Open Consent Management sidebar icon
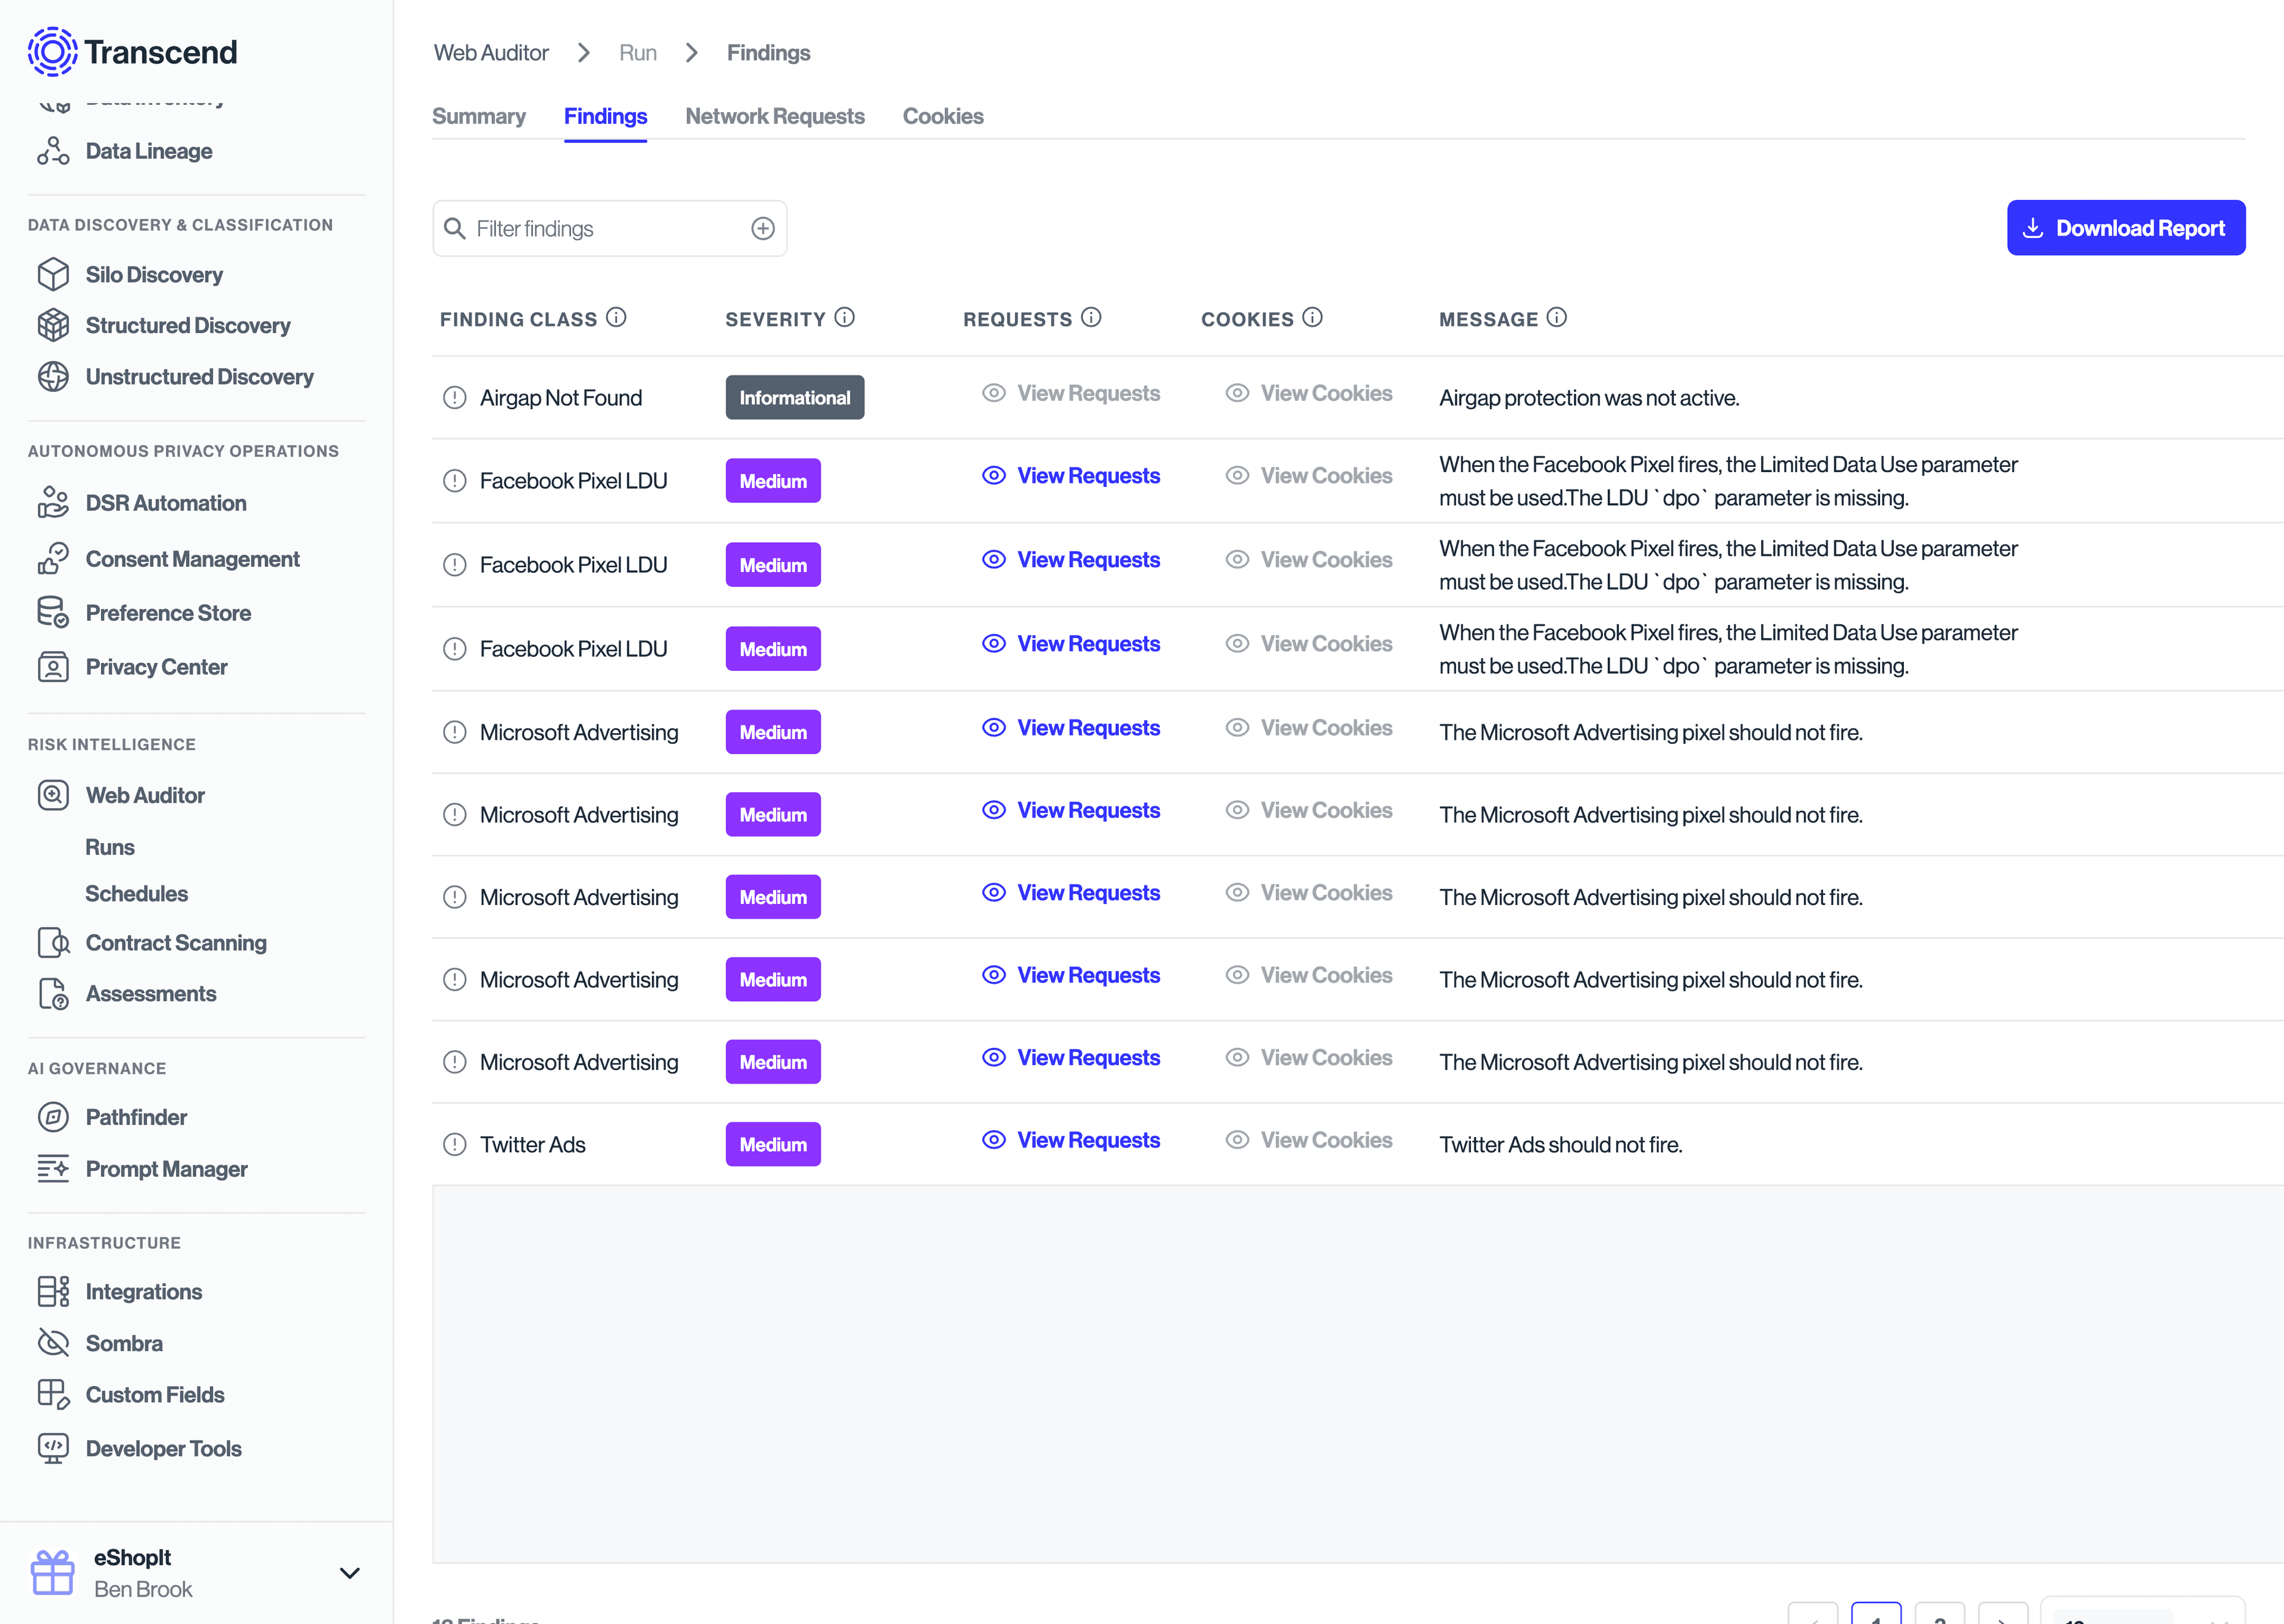 53,559
